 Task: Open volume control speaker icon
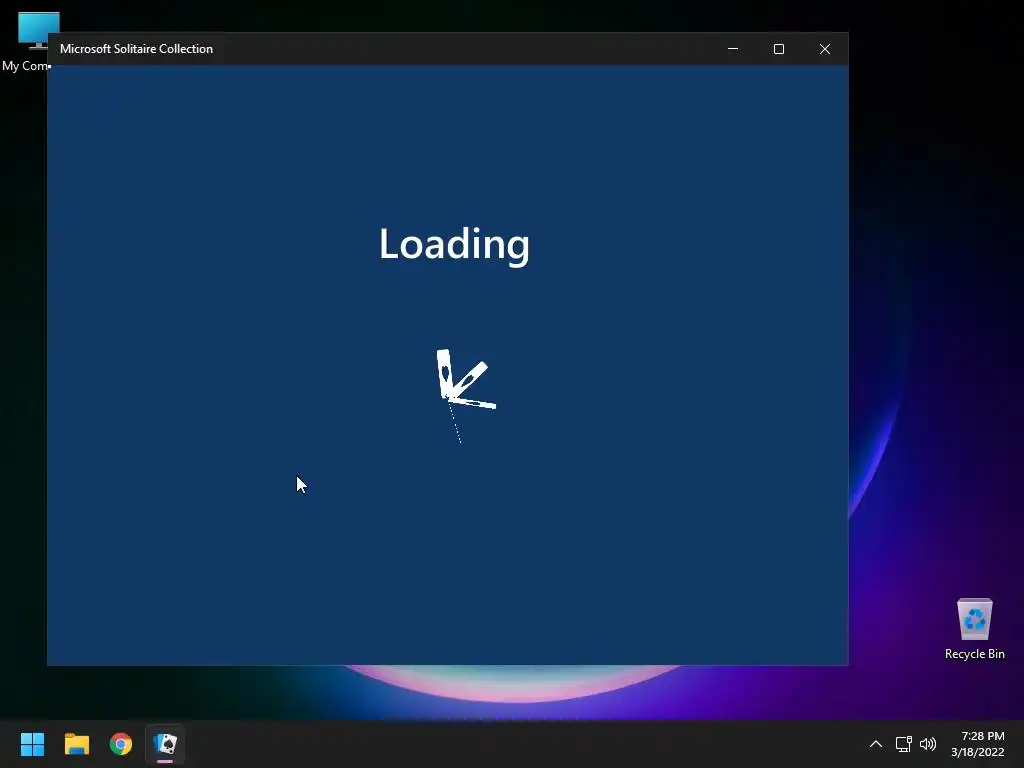click(927, 744)
